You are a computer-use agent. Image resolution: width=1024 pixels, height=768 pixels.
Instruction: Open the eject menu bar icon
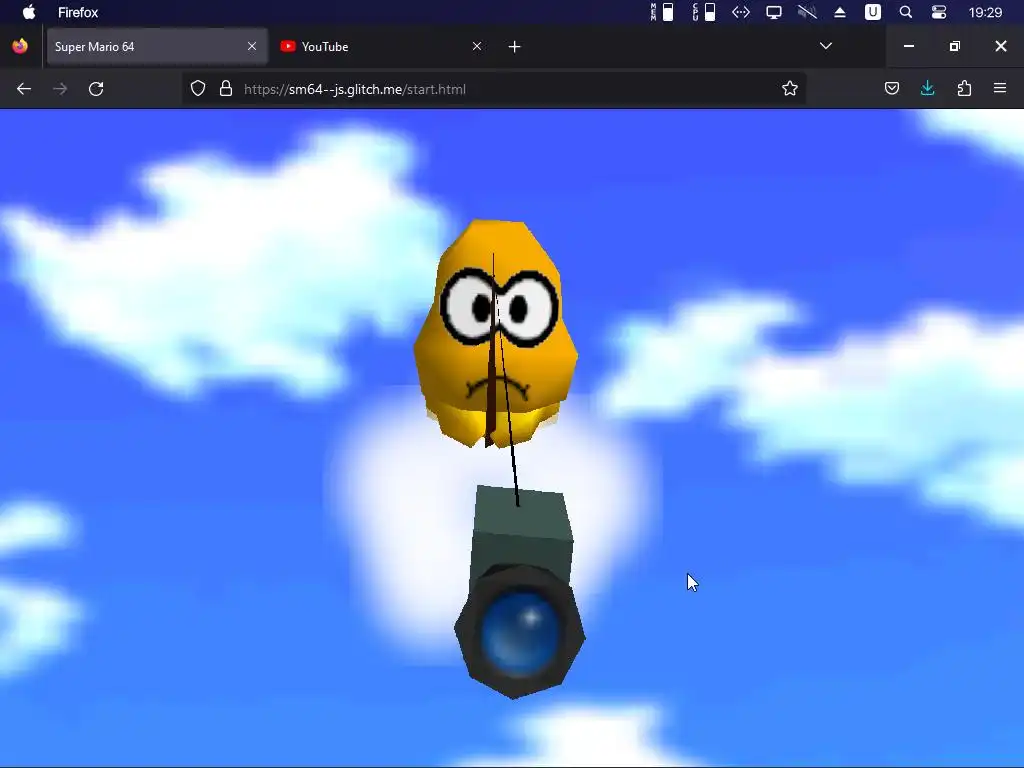pyautogui.click(x=840, y=12)
